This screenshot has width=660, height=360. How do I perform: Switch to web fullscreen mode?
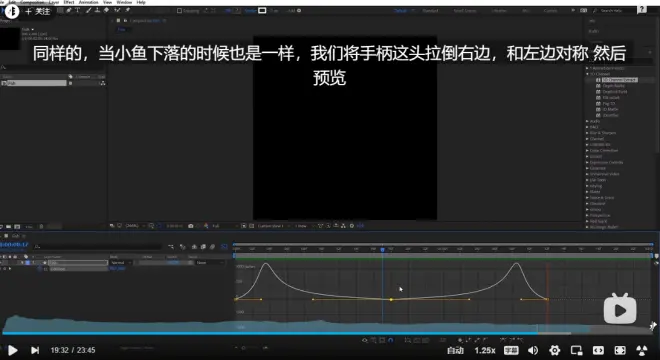click(x=598, y=350)
